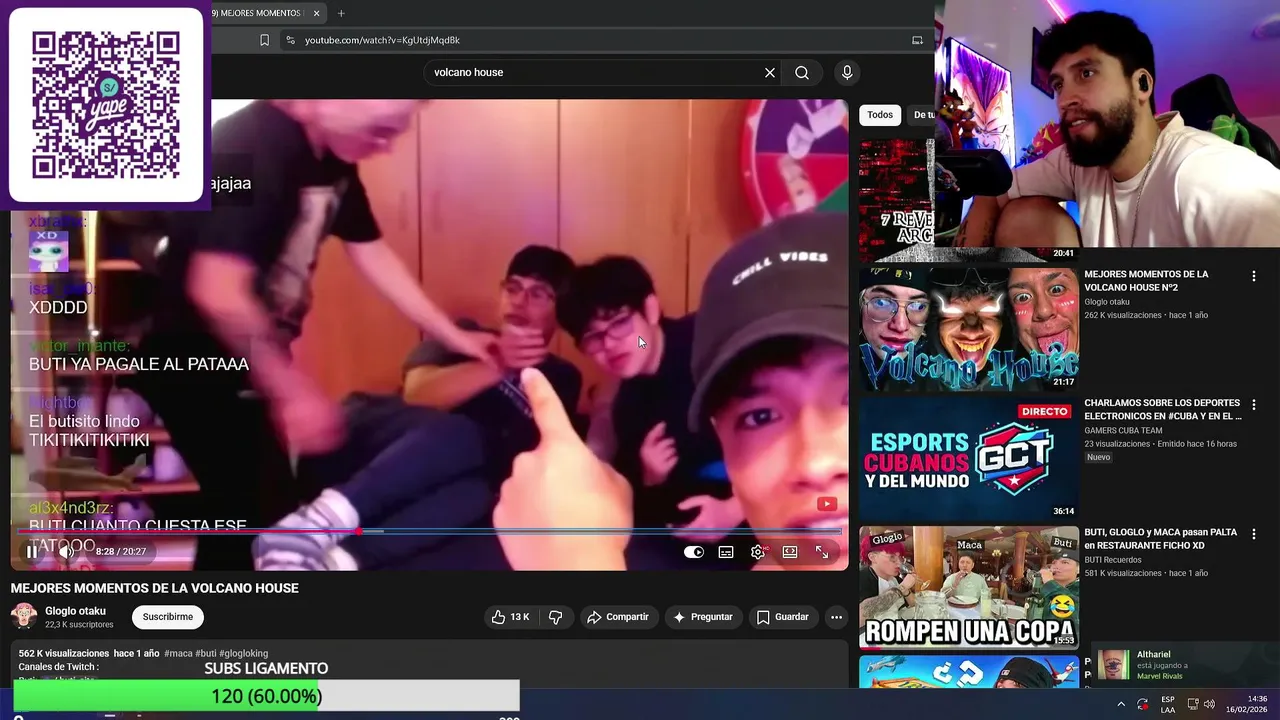Open the Gloglo otaku channel name

[x=75, y=611]
